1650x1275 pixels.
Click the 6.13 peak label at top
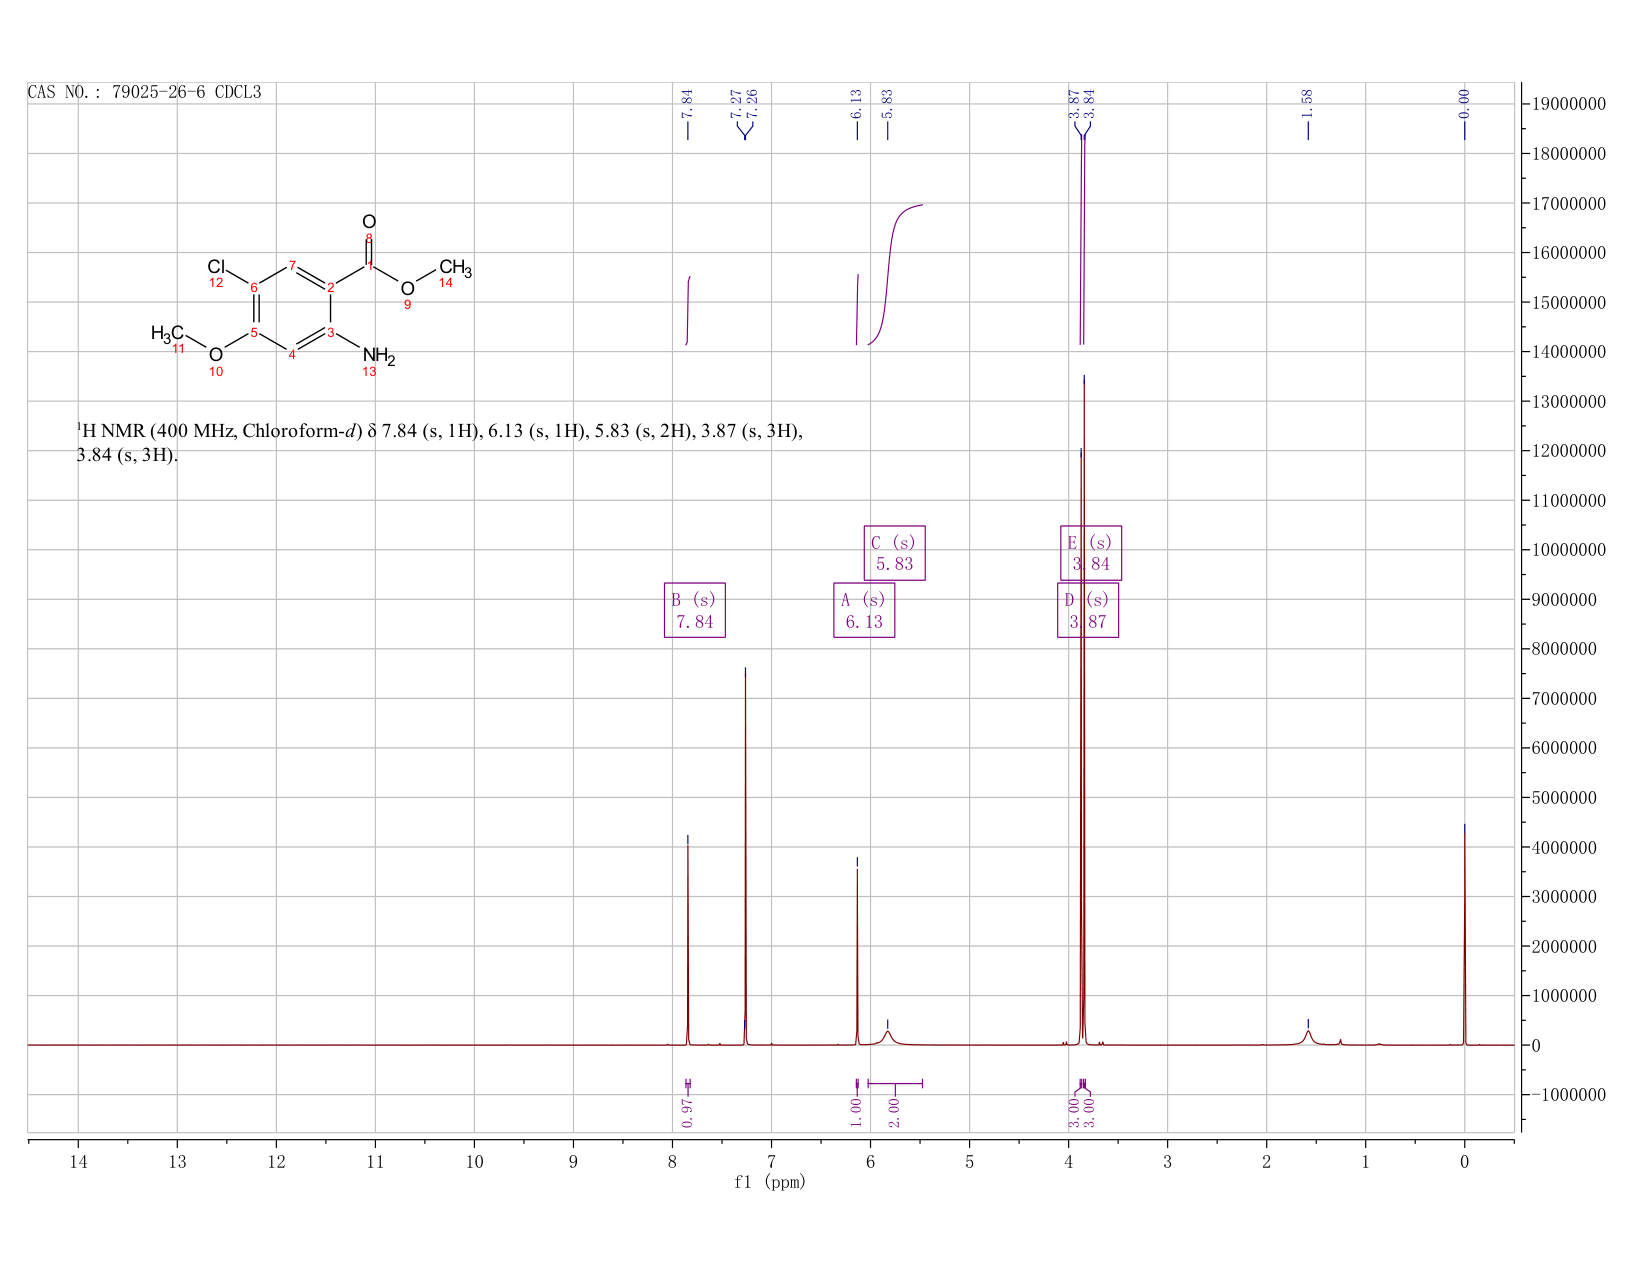coord(857,103)
